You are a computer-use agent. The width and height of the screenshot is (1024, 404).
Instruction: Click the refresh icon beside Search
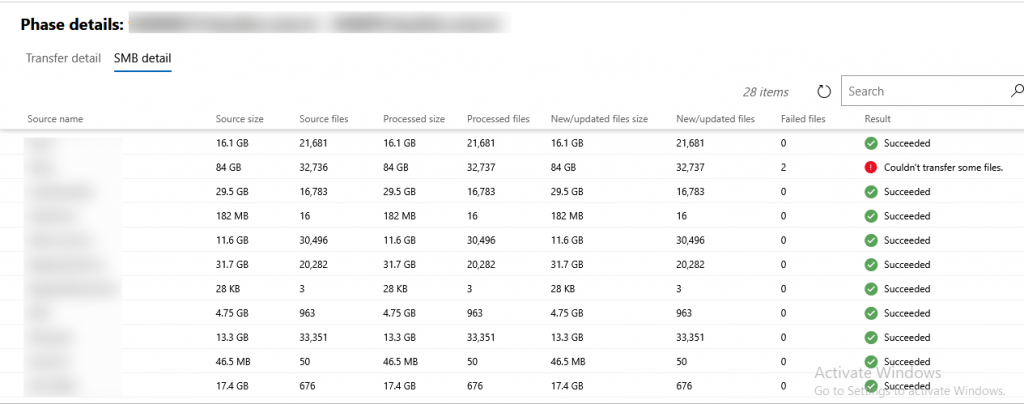click(824, 92)
